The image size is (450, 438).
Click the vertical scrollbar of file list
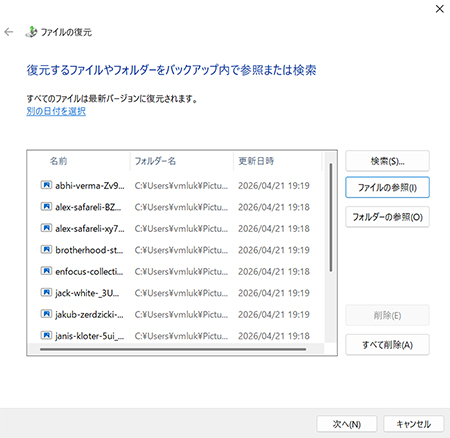tap(330, 217)
